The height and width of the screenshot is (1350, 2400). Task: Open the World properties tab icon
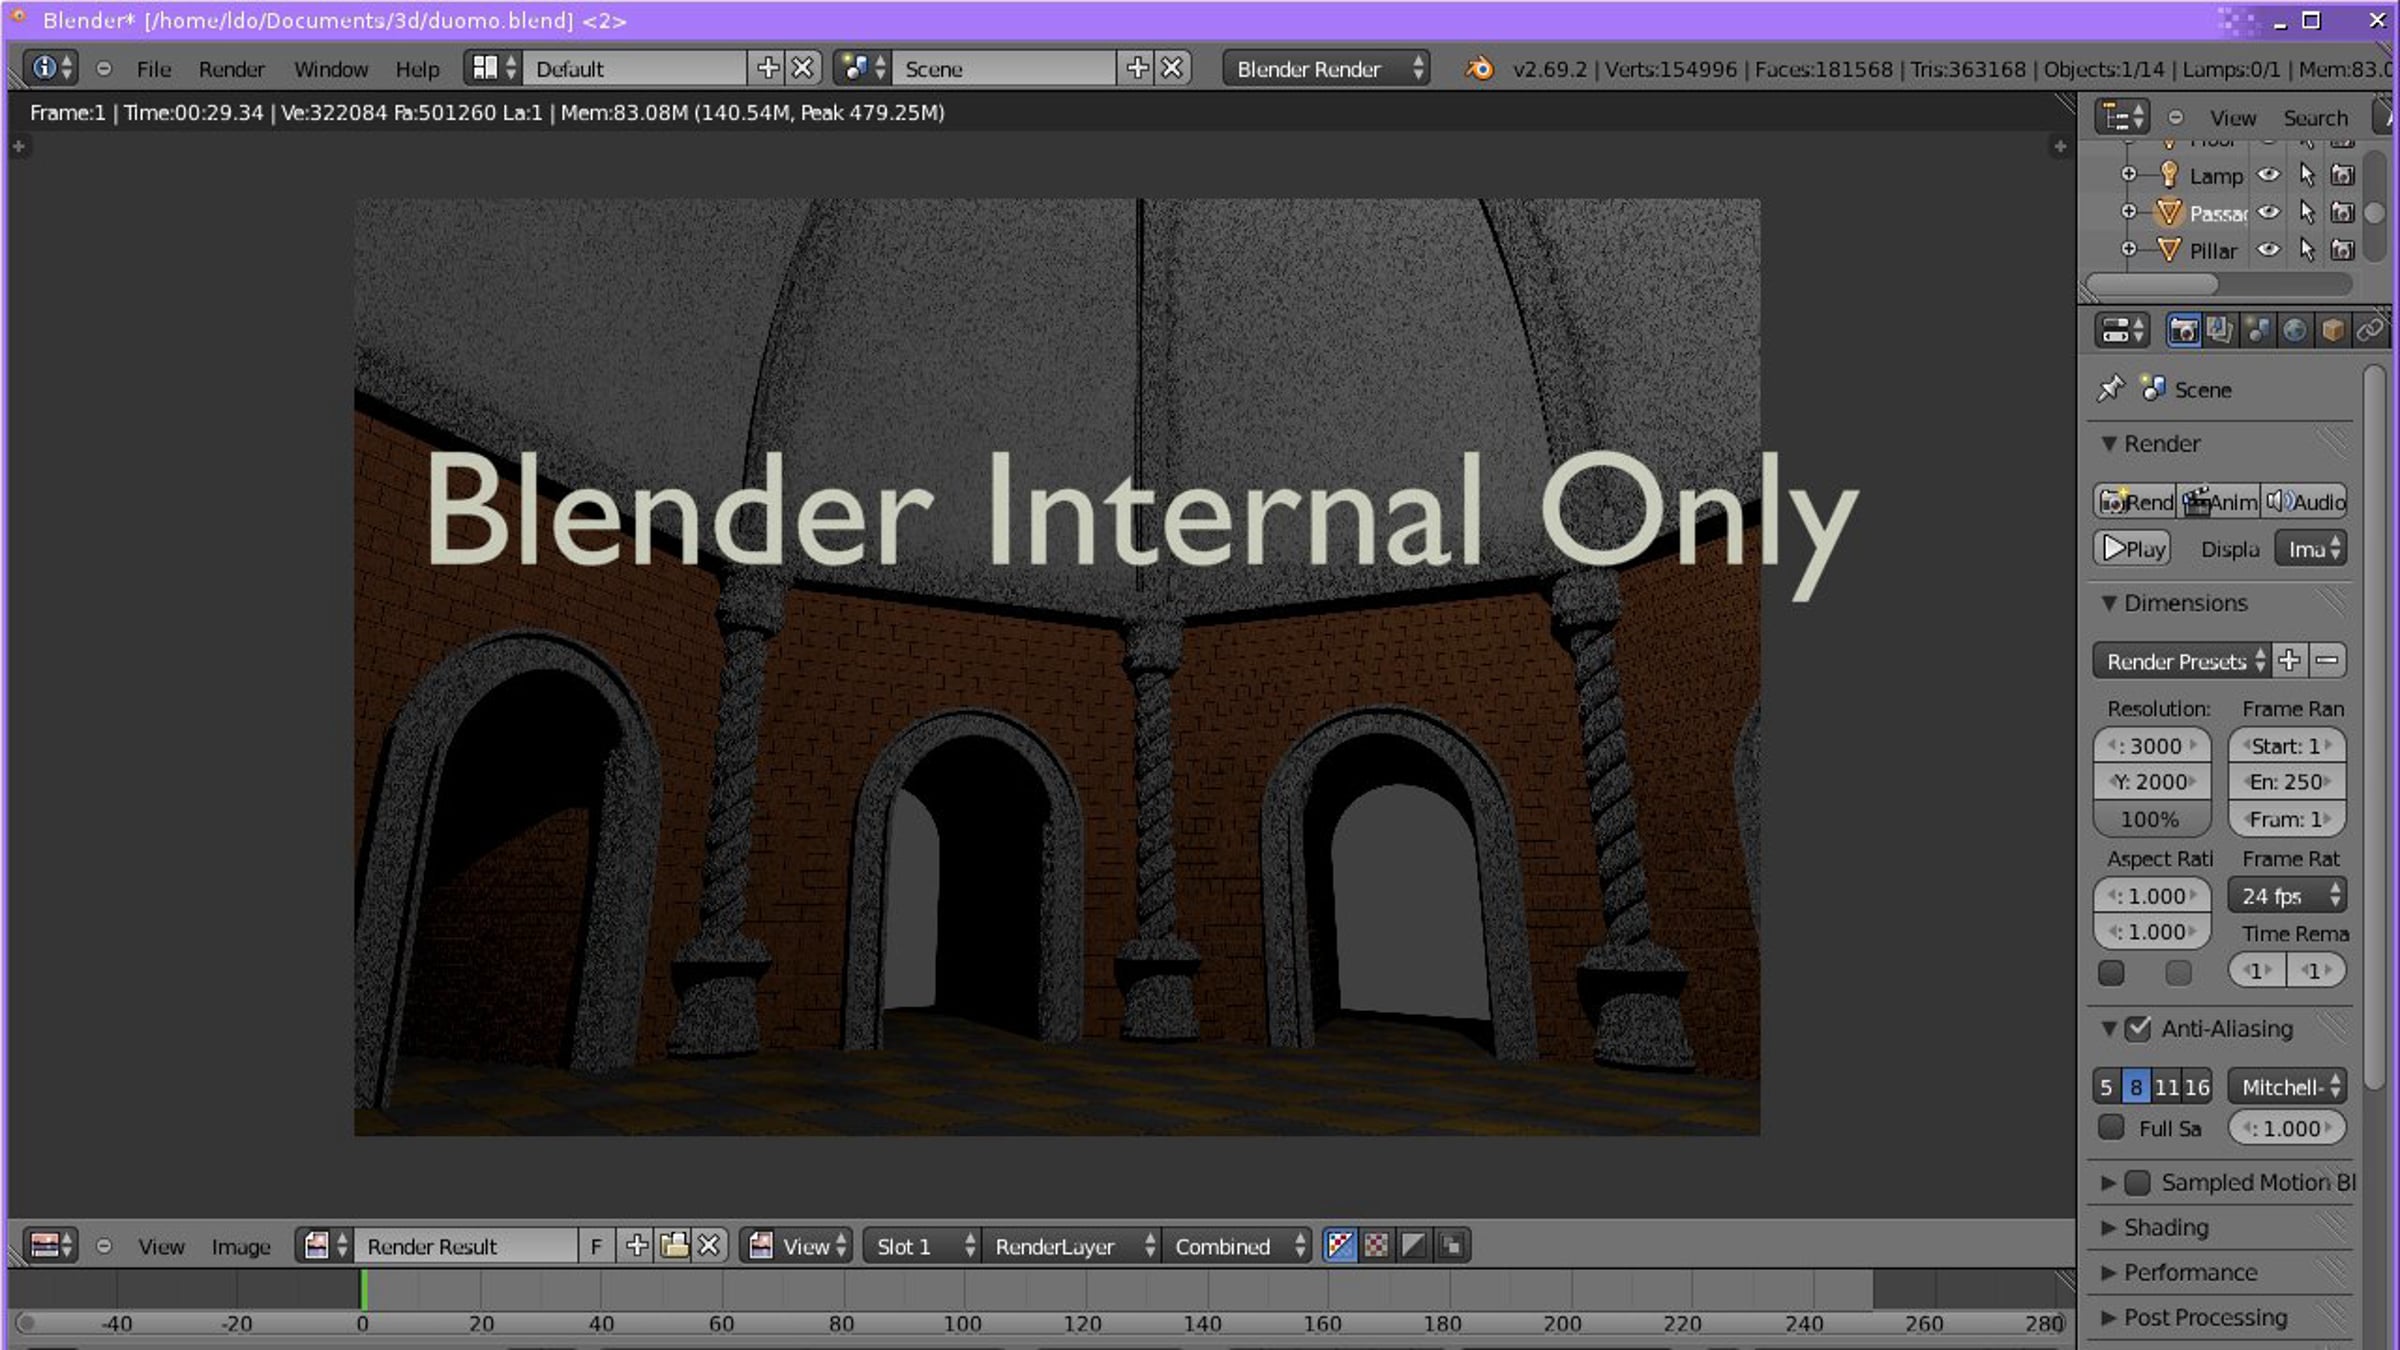coord(2295,331)
